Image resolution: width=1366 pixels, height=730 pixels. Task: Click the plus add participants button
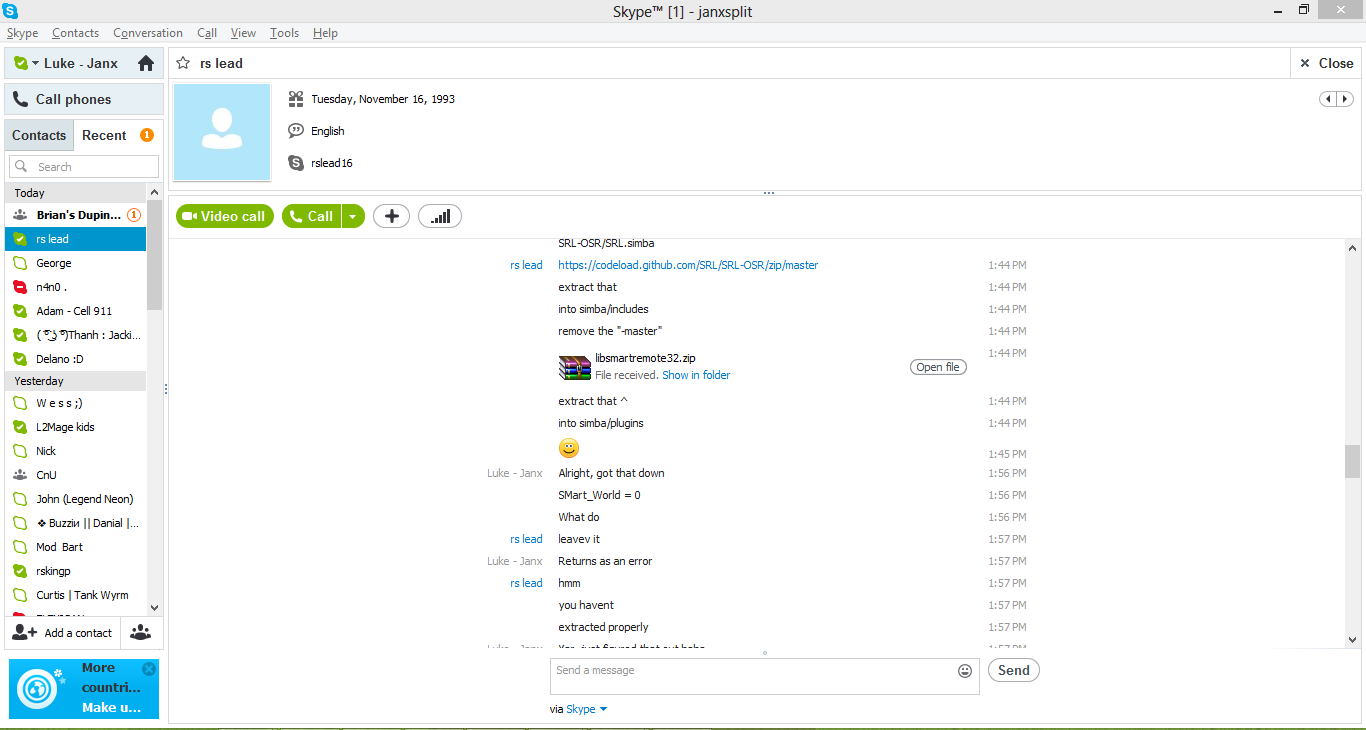point(391,216)
